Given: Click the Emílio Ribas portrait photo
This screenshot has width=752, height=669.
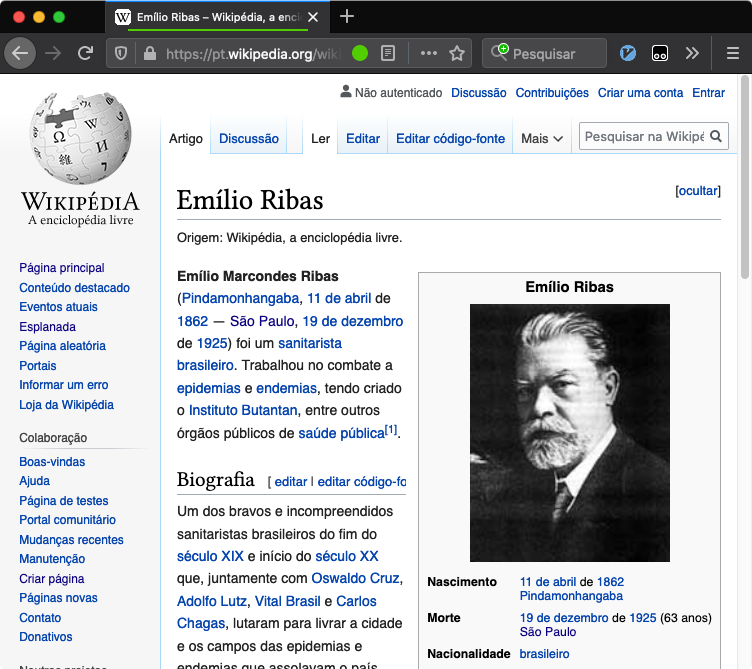Looking at the screenshot, I should click(570, 433).
